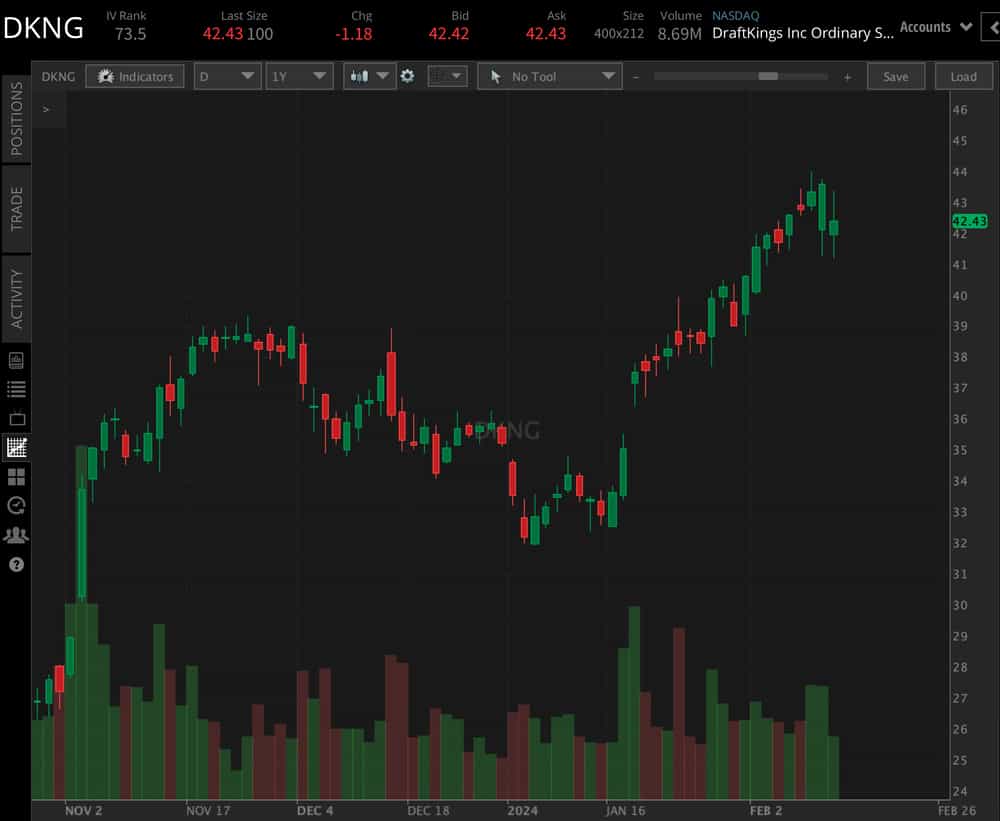
Task: Click the four-square grid sidebar icon
Action: click(x=16, y=477)
